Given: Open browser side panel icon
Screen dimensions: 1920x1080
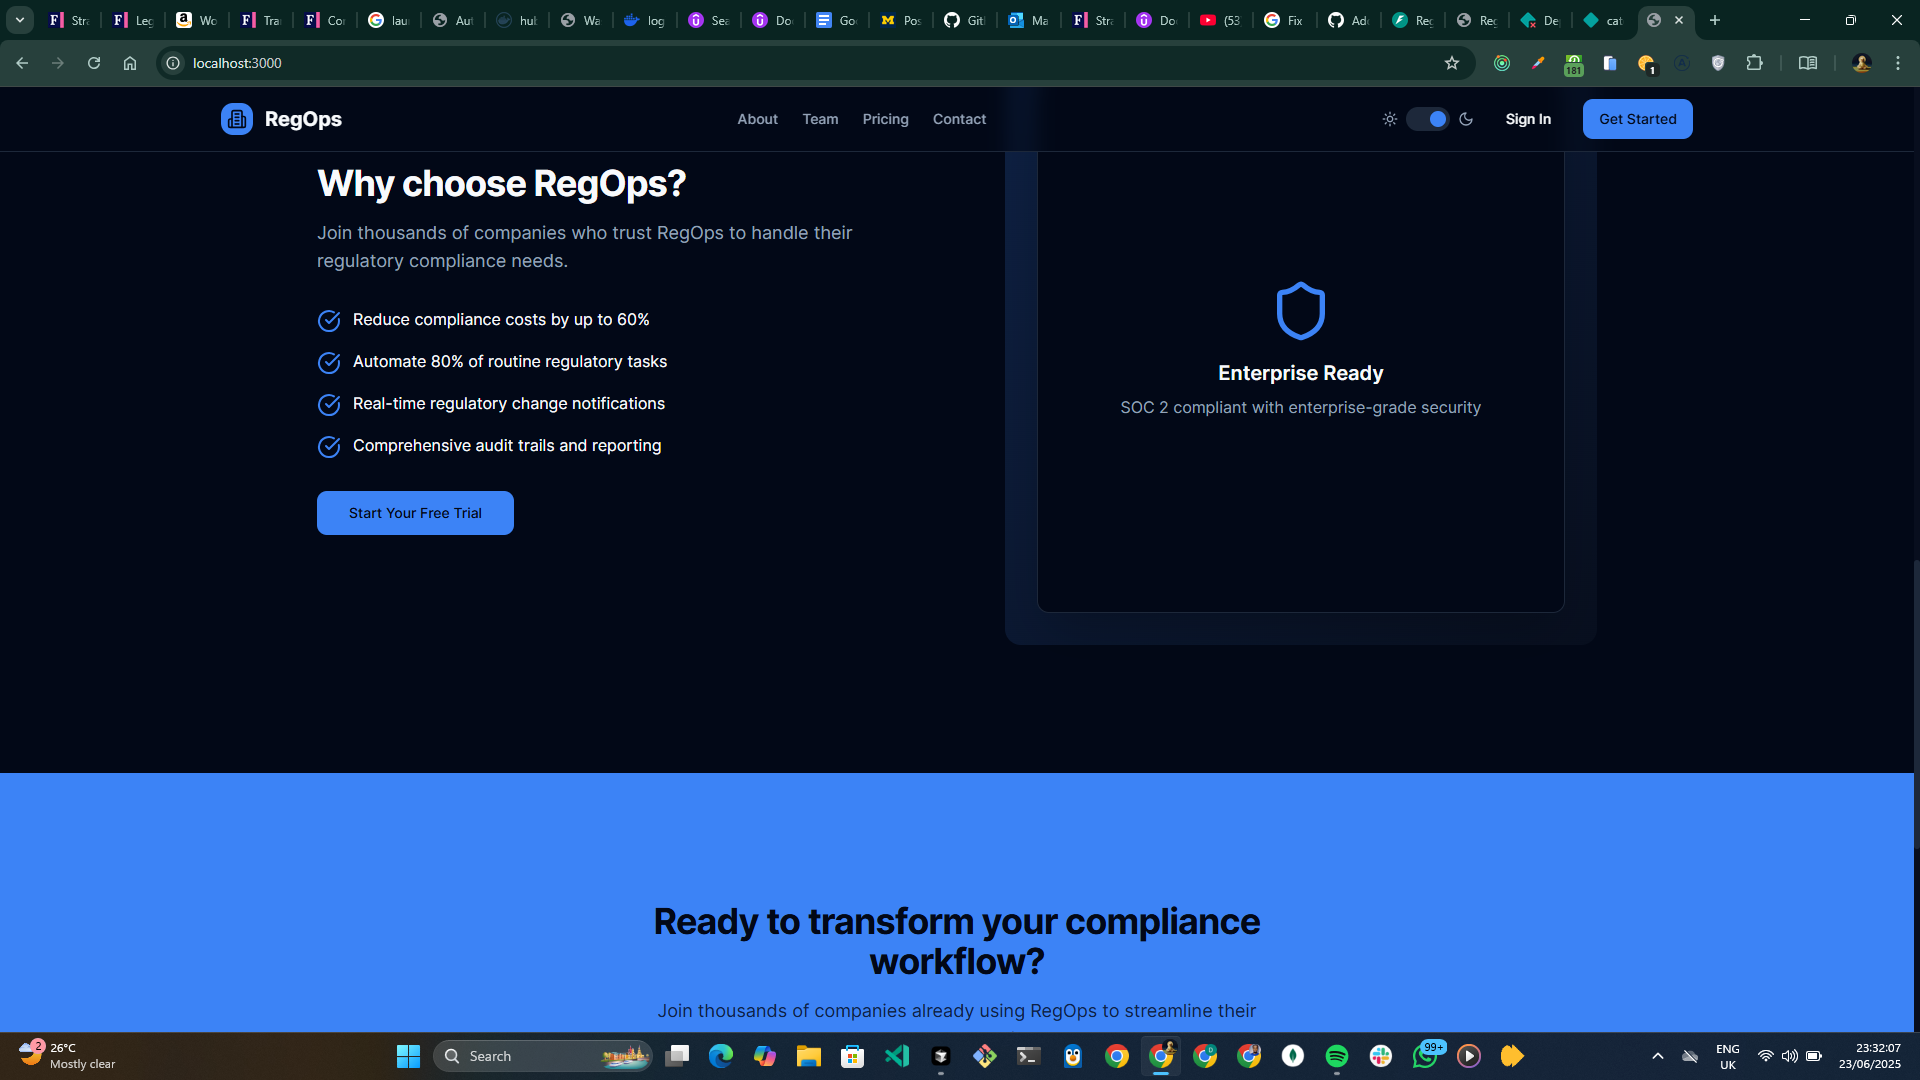Looking at the screenshot, I should (1807, 63).
